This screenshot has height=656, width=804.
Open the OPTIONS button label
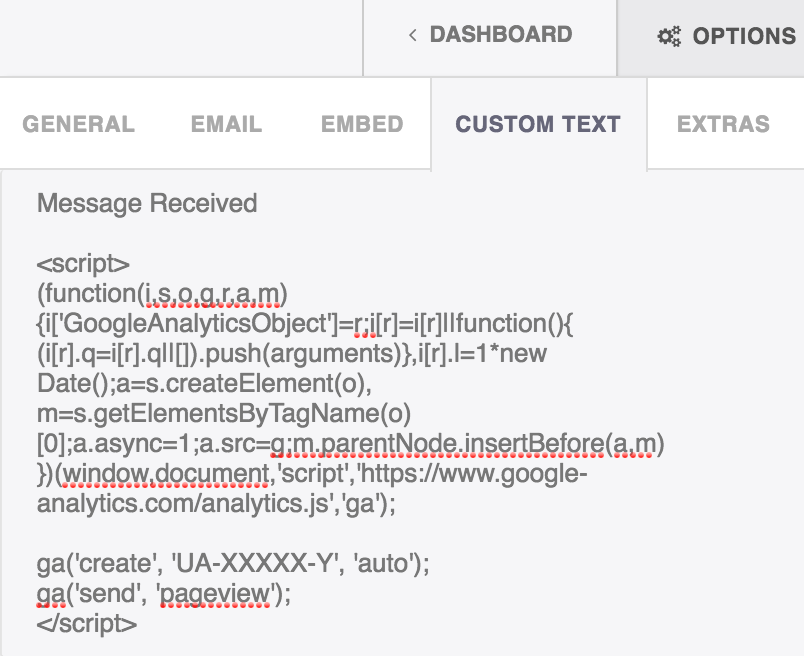(x=744, y=36)
